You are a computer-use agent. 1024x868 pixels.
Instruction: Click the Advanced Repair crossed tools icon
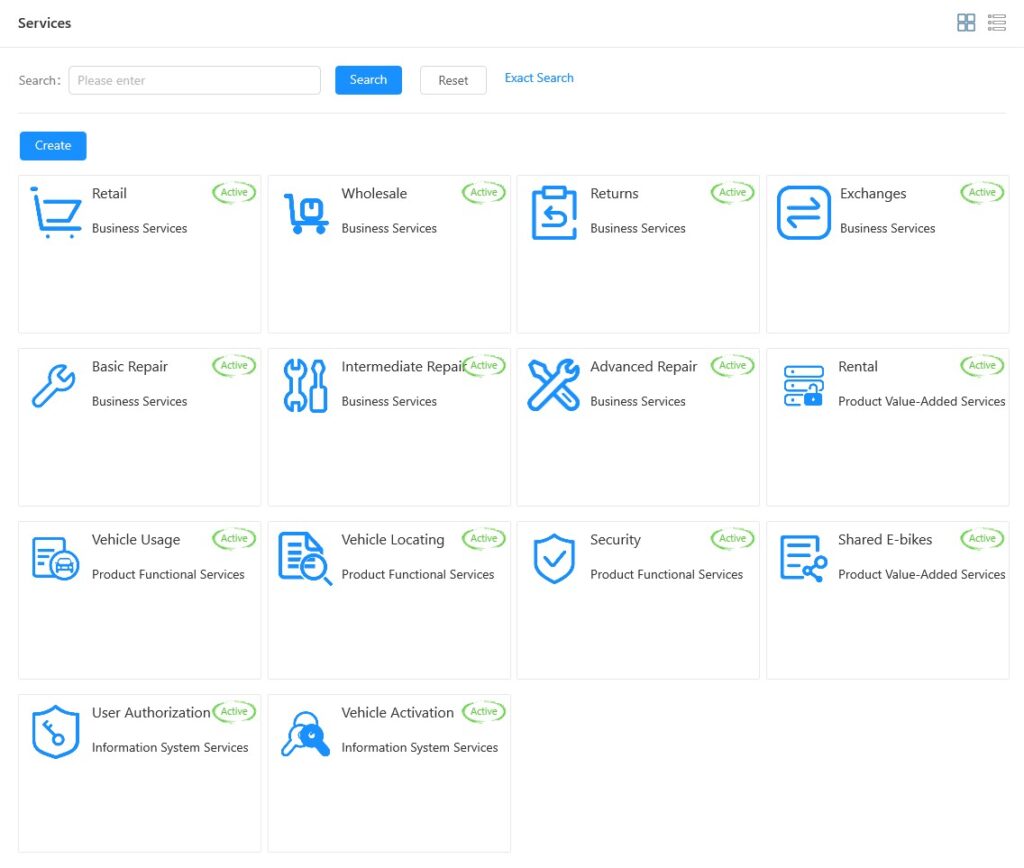click(x=554, y=385)
